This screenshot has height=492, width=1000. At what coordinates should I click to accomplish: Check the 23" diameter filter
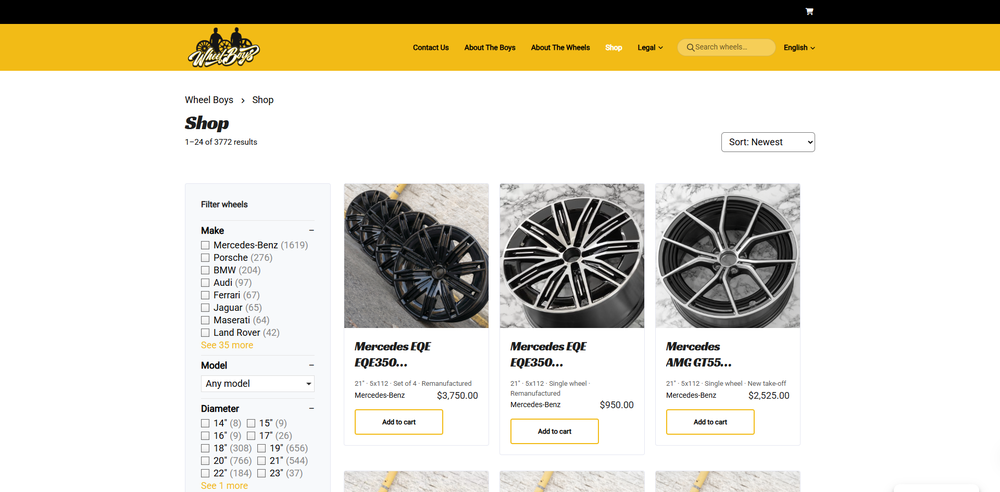(261, 473)
